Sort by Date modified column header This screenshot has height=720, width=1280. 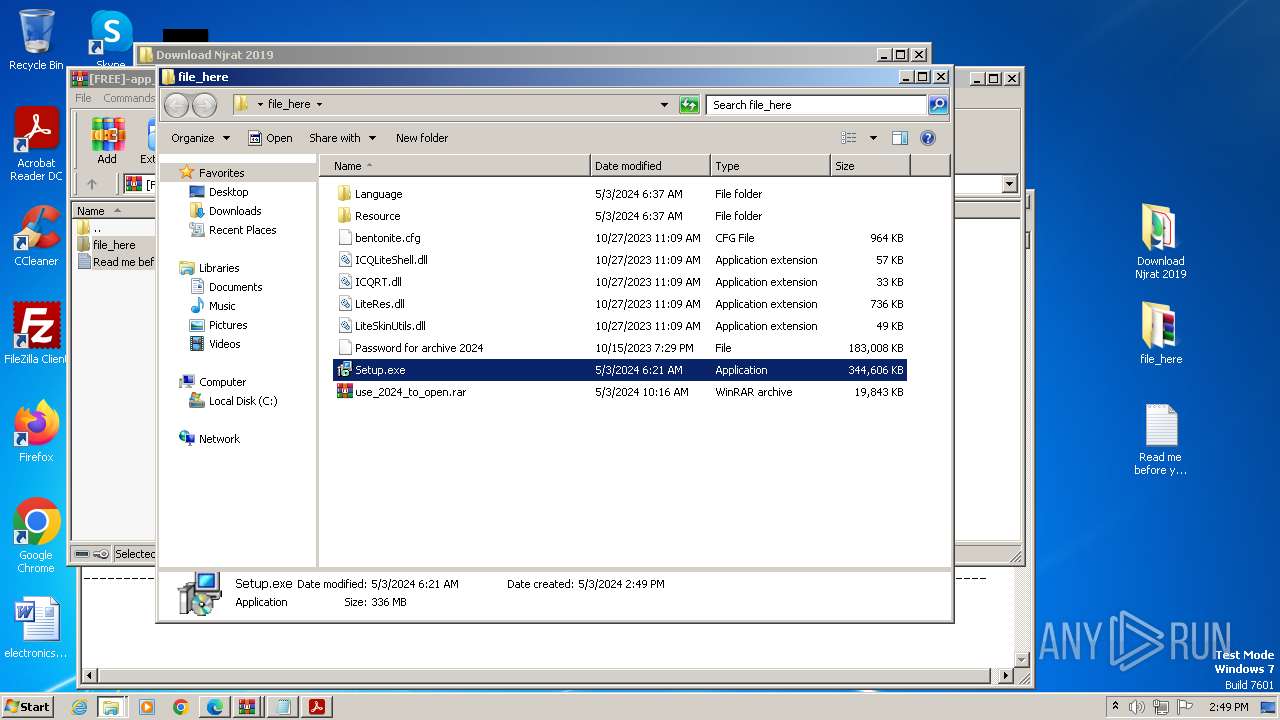[x=650, y=166]
